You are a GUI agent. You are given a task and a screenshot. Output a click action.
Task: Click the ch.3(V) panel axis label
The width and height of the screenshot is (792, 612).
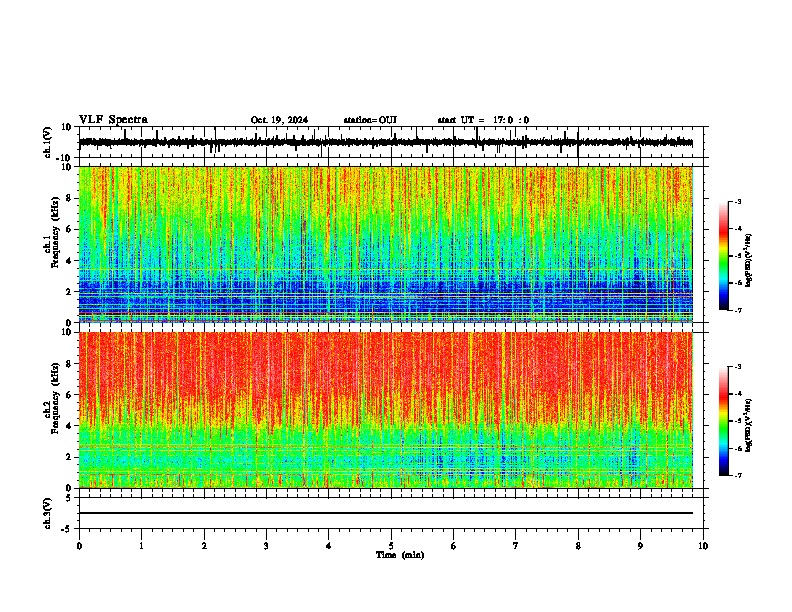point(48,513)
